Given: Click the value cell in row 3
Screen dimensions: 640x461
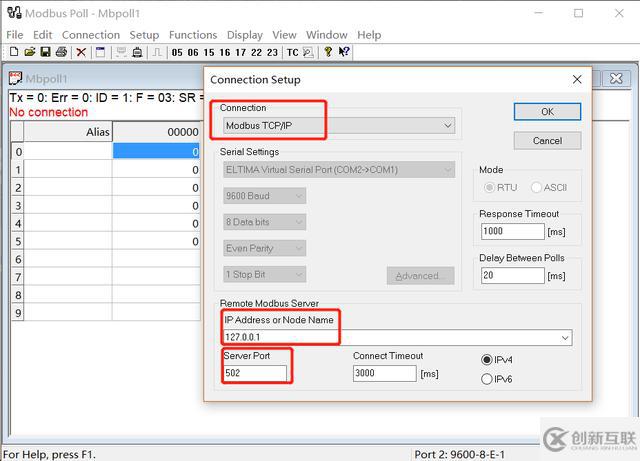Looking at the screenshot, I should click(x=156, y=205).
